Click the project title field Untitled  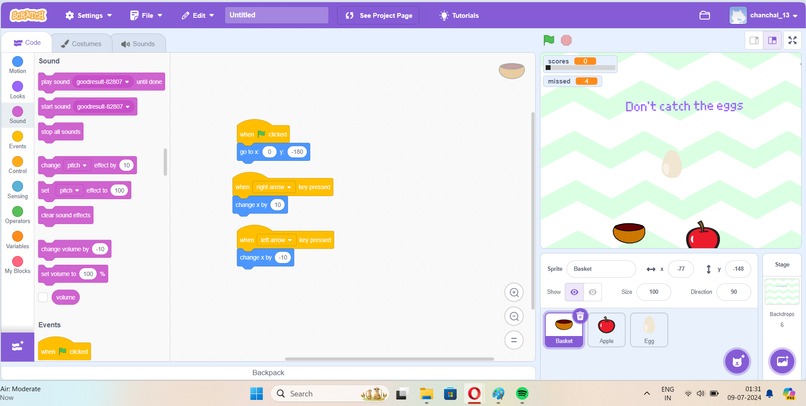click(x=277, y=15)
